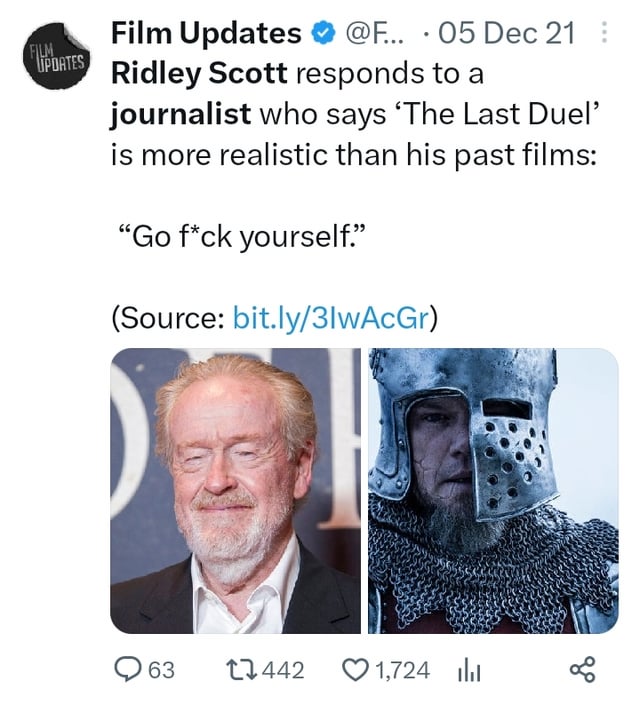Click the bold Ridley Scott text
The height and width of the screenshot is (705, 640).
pos(199,73)
